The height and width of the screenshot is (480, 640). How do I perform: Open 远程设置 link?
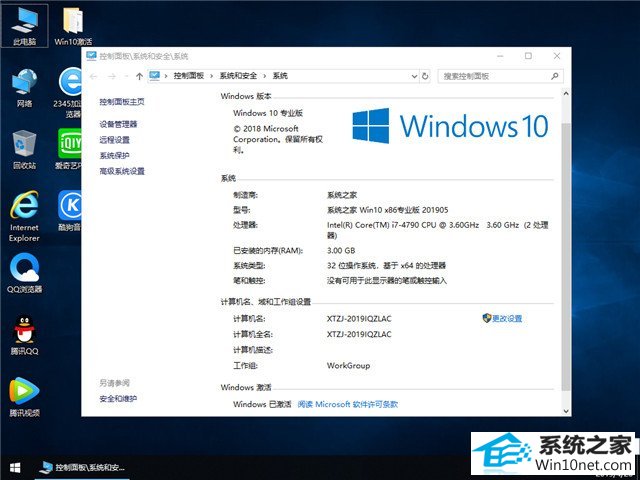[114, 140]
